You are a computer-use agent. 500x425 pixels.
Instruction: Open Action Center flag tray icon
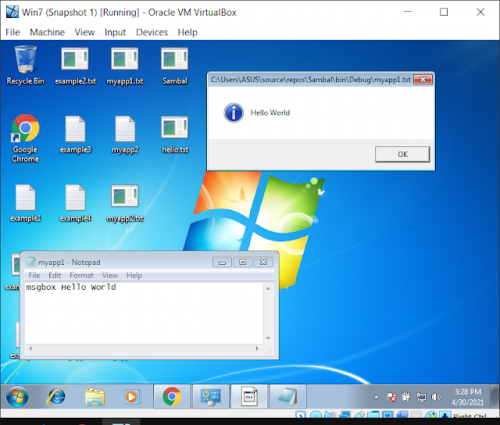(391, 397)
